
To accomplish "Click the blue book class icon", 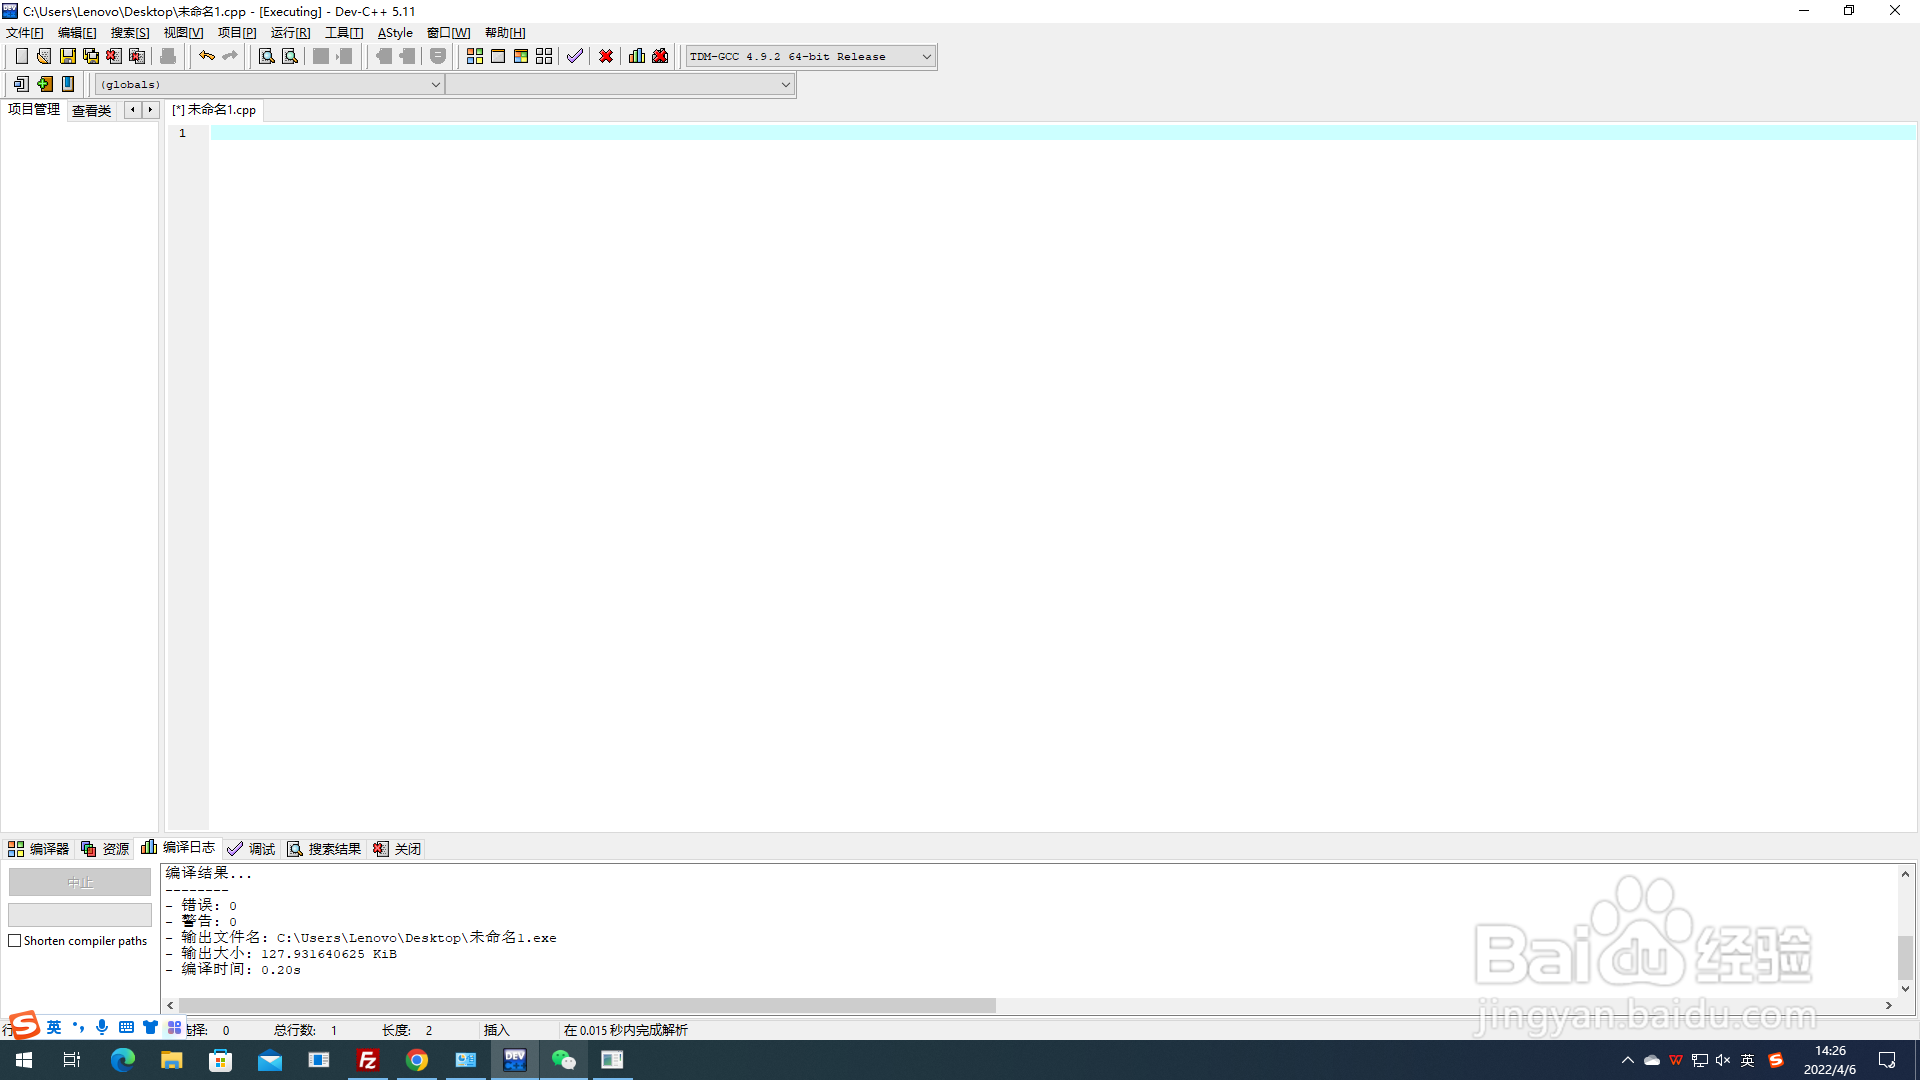I will pyautogui.click(x=68, y=84).
